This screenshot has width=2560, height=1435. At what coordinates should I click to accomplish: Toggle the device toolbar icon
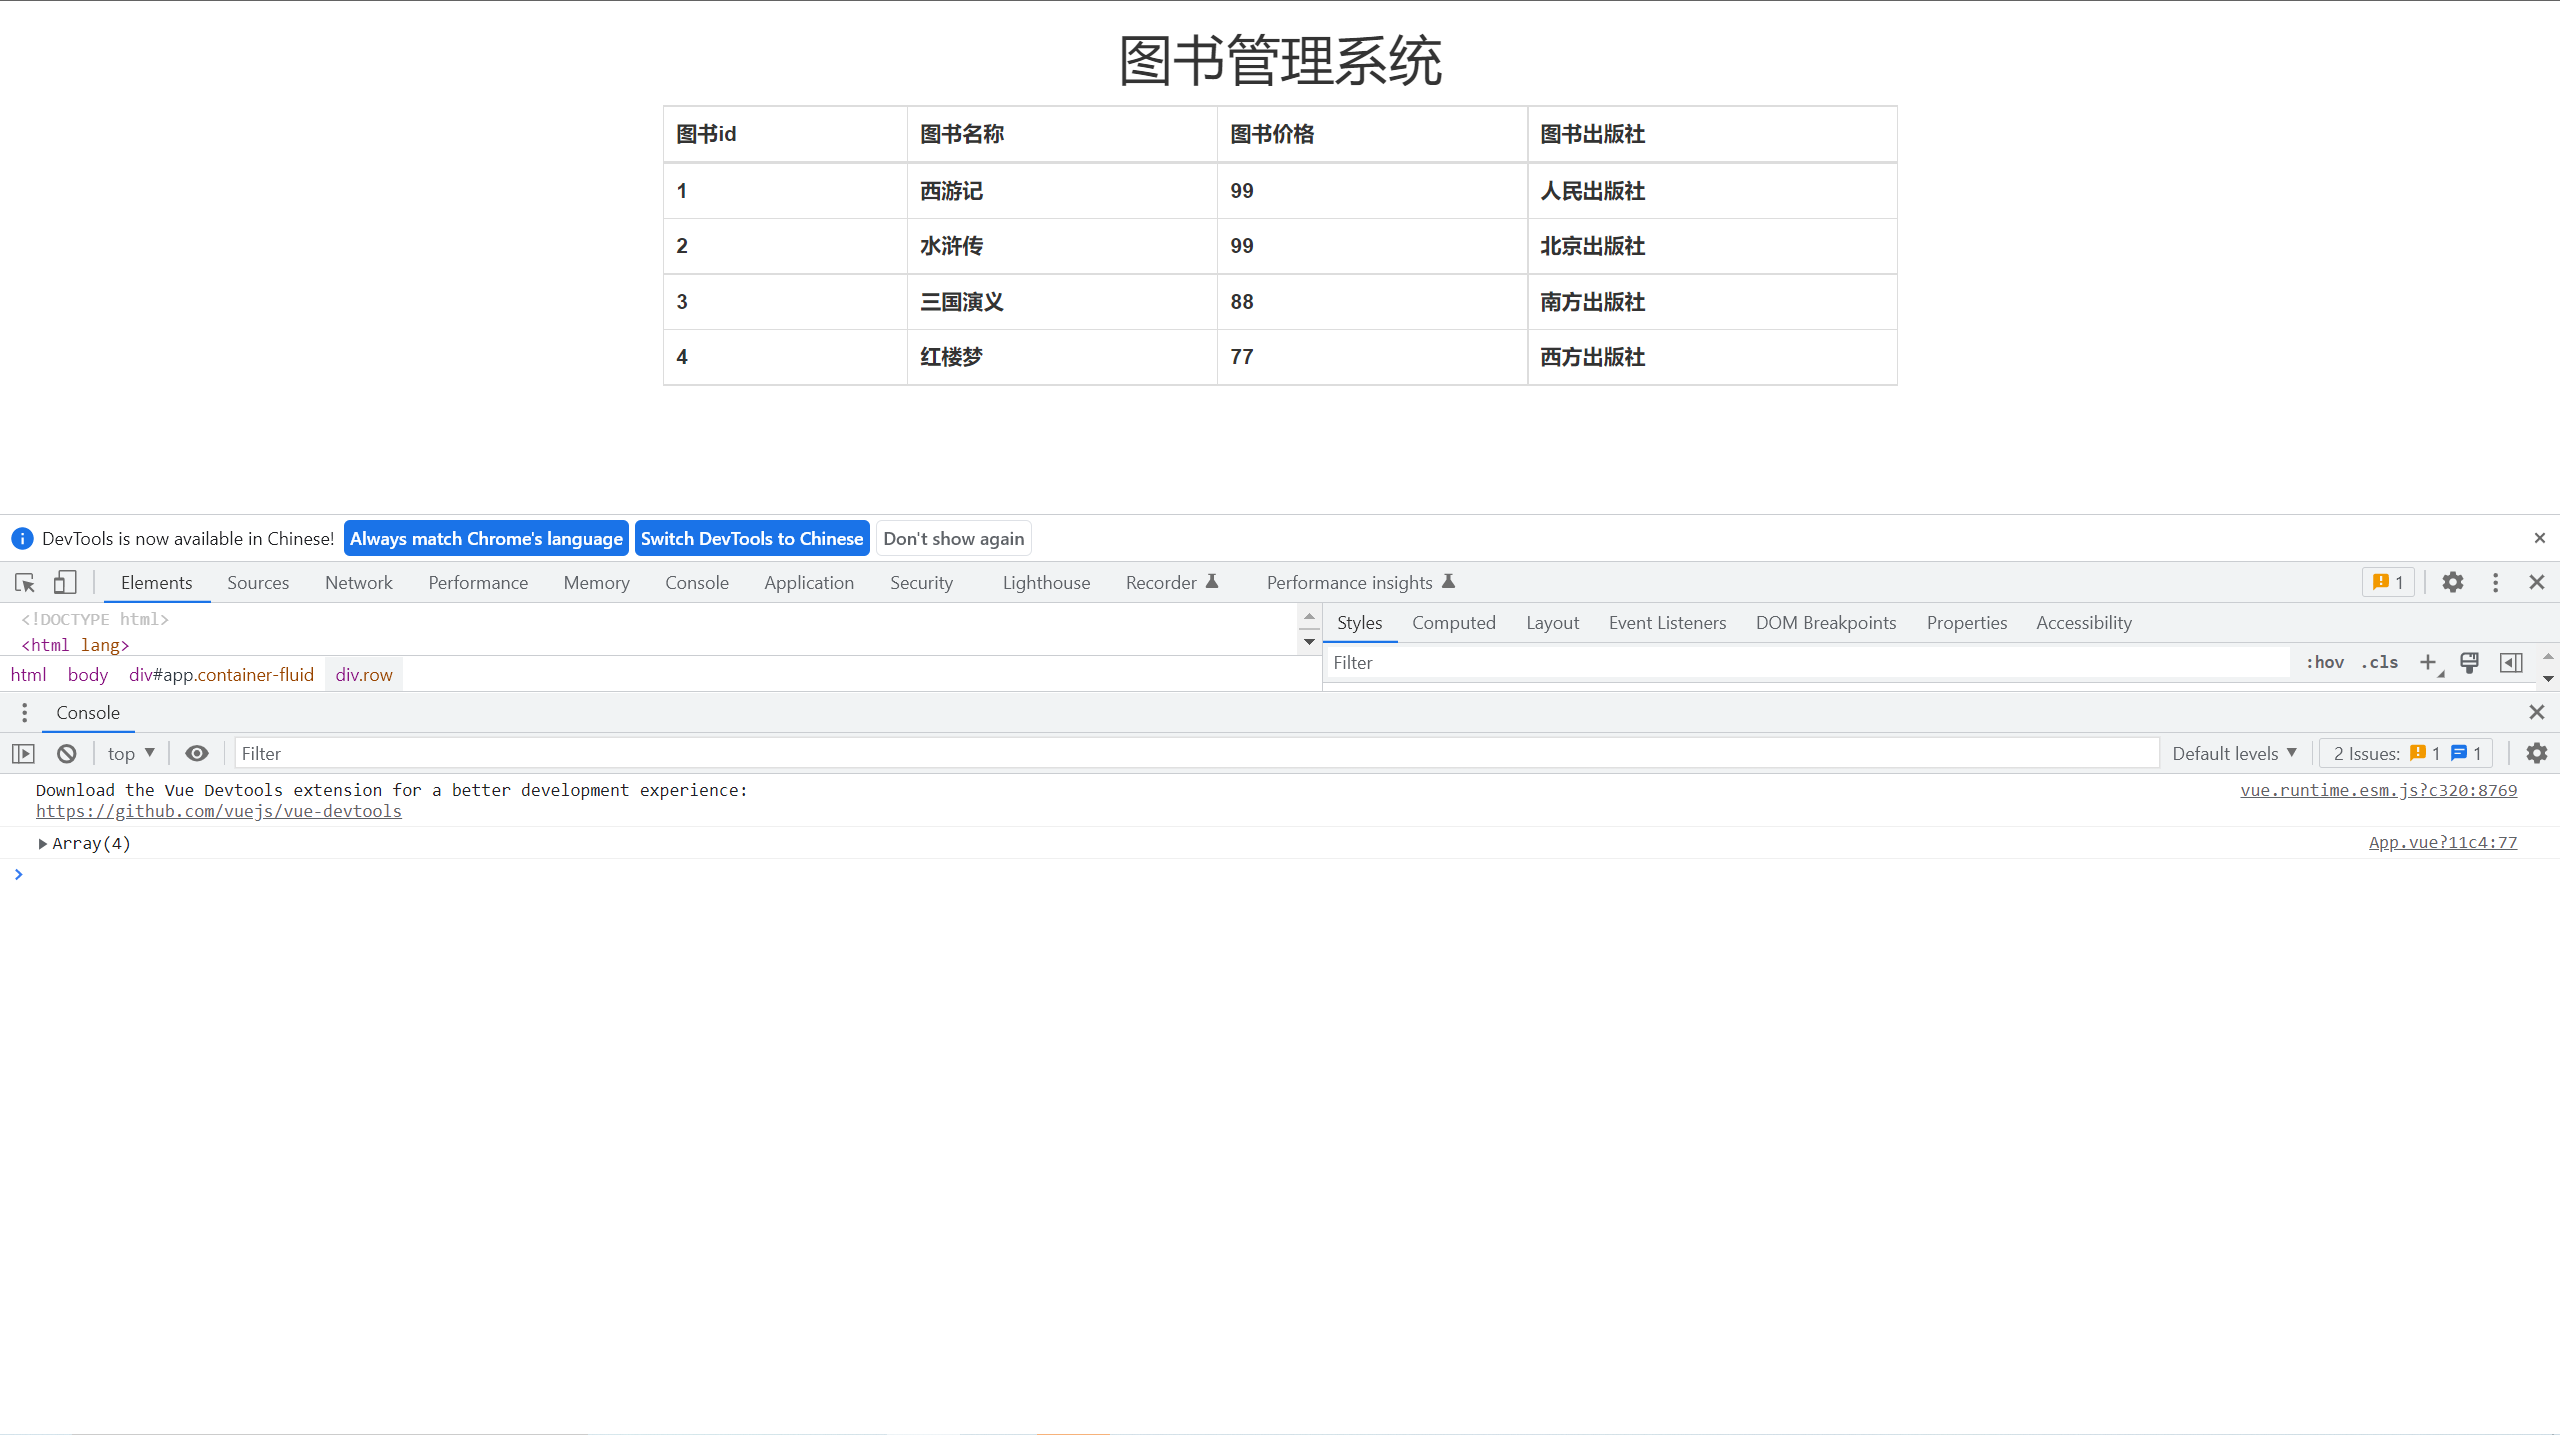coord(65,582)
